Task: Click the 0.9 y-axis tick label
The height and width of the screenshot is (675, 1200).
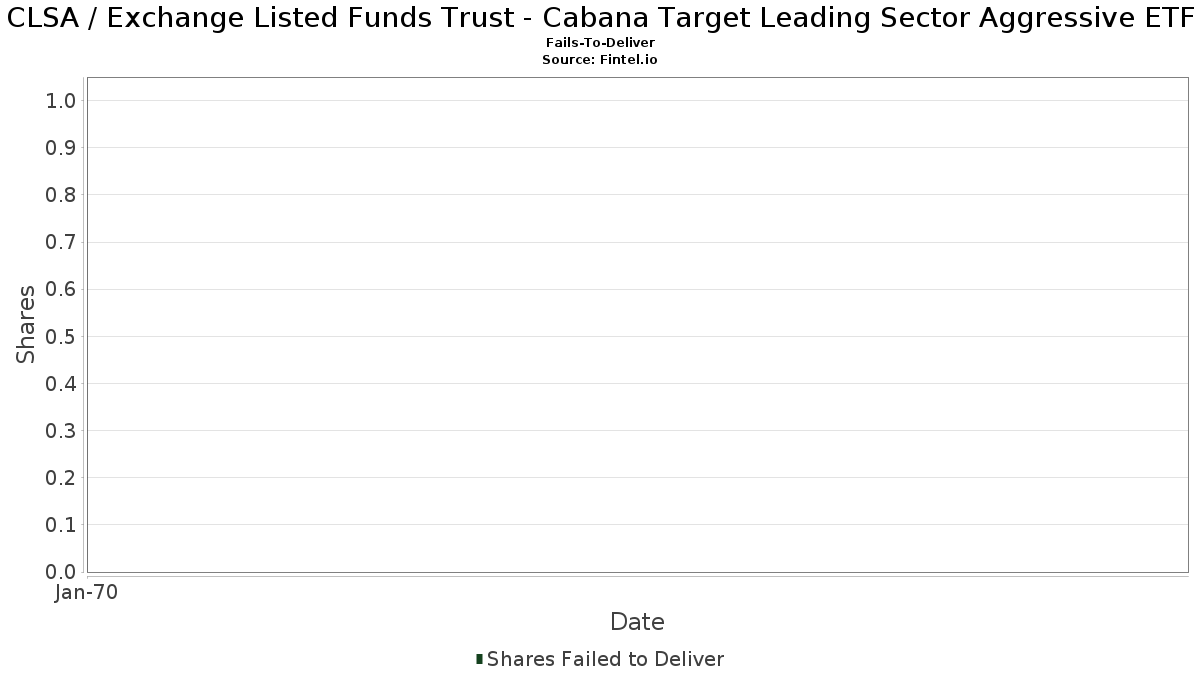Action: (x=61, y=147)
